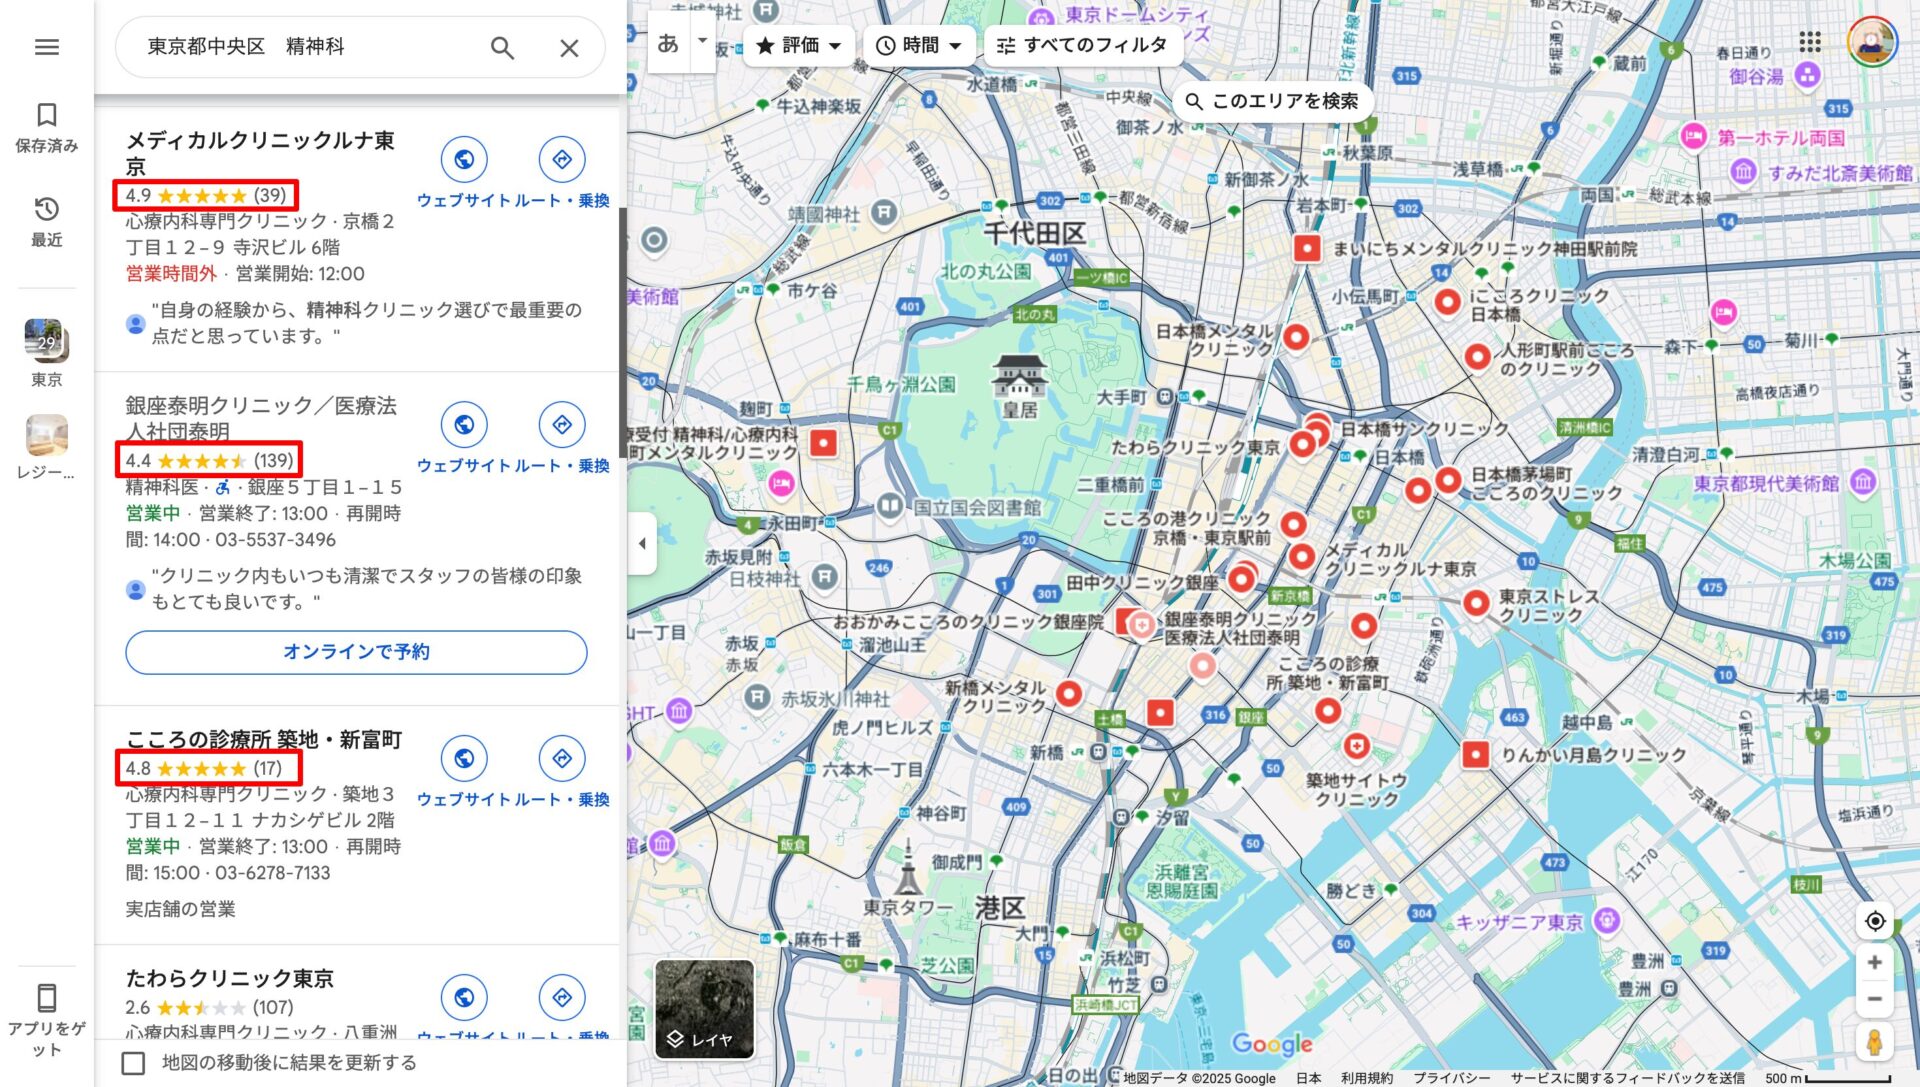This screenshot has height=1087, width=1920.
Task: Open the Google account avatar
Action: tap(1872, 42)
